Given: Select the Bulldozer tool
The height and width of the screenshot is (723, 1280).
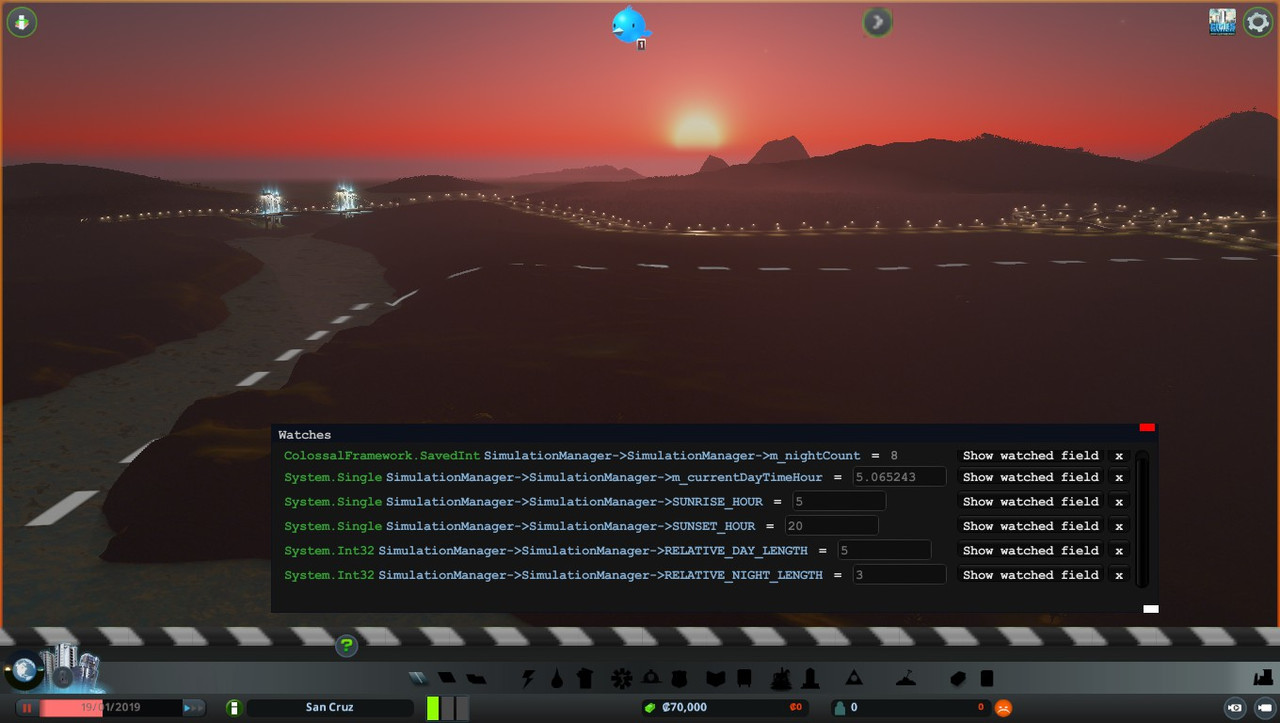Looking at the screenshot, I should click(x=1261, y=679).
